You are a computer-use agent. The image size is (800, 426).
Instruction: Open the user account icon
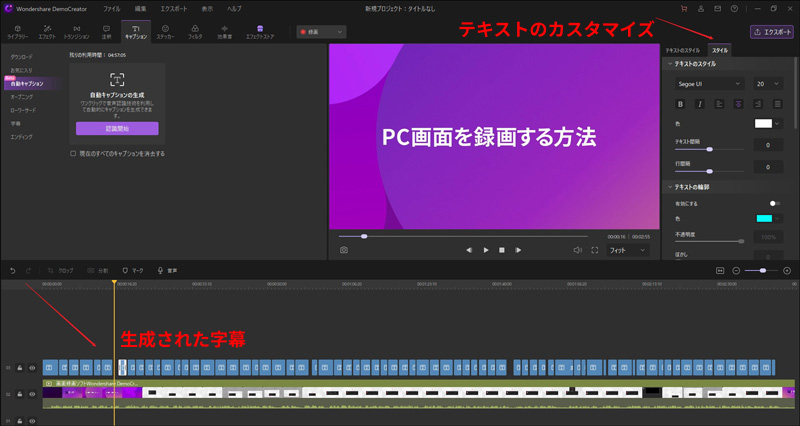click(x=701, y=9)
